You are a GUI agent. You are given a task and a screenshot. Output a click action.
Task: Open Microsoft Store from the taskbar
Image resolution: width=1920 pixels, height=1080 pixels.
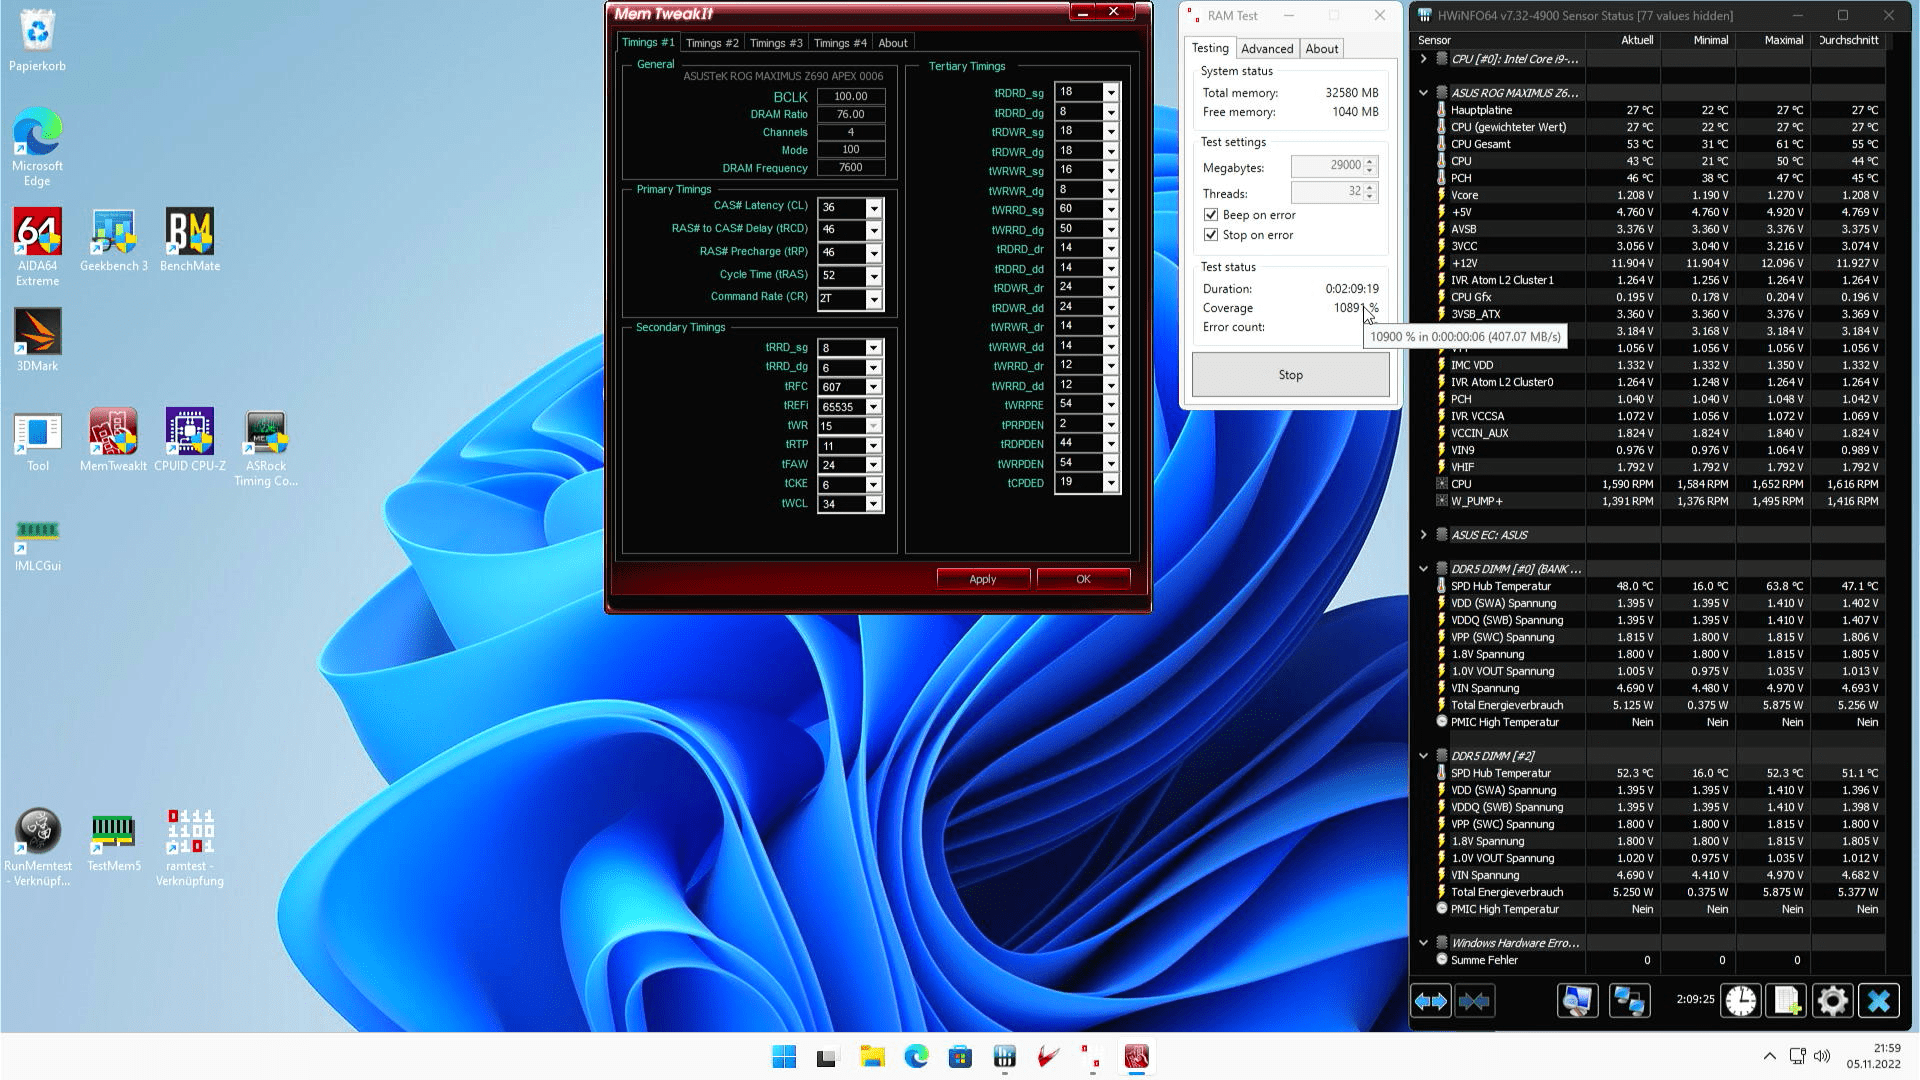coord(960,1057)
